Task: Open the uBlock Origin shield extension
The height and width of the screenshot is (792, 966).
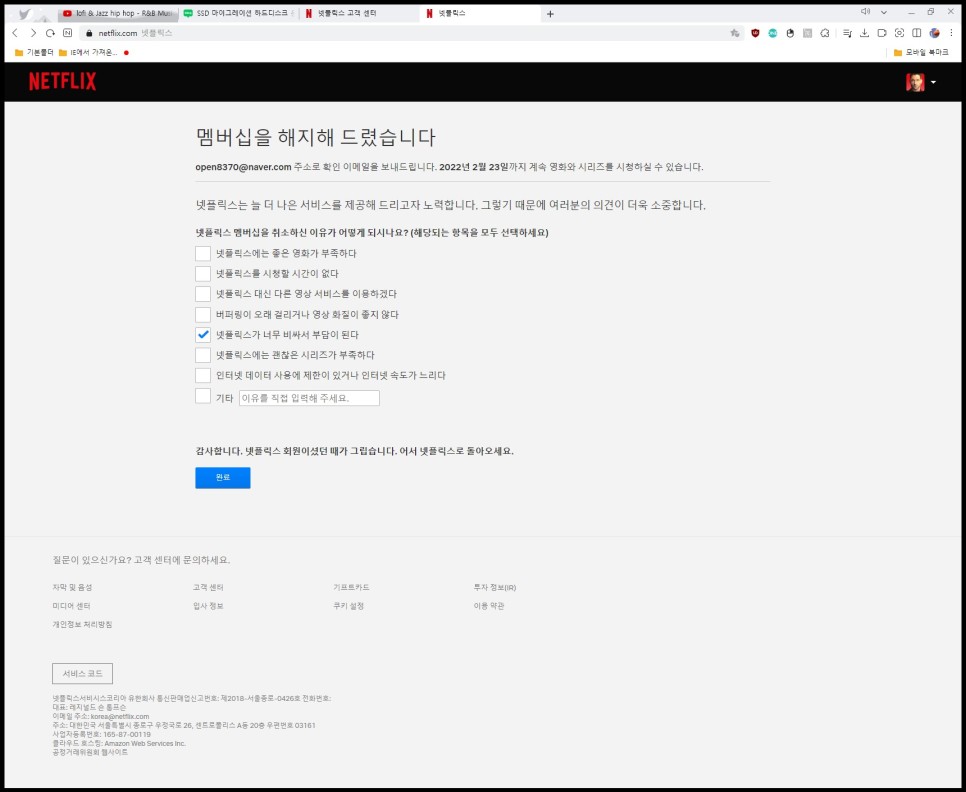Action: click(755, 33)
